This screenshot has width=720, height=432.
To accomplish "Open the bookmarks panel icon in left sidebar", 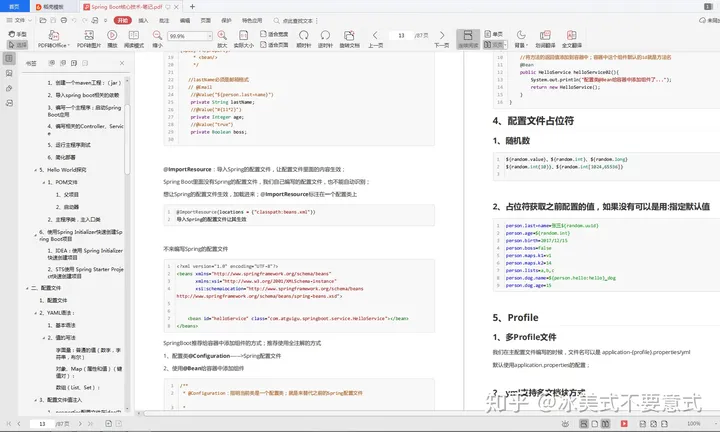I will [x=9, y=58].
